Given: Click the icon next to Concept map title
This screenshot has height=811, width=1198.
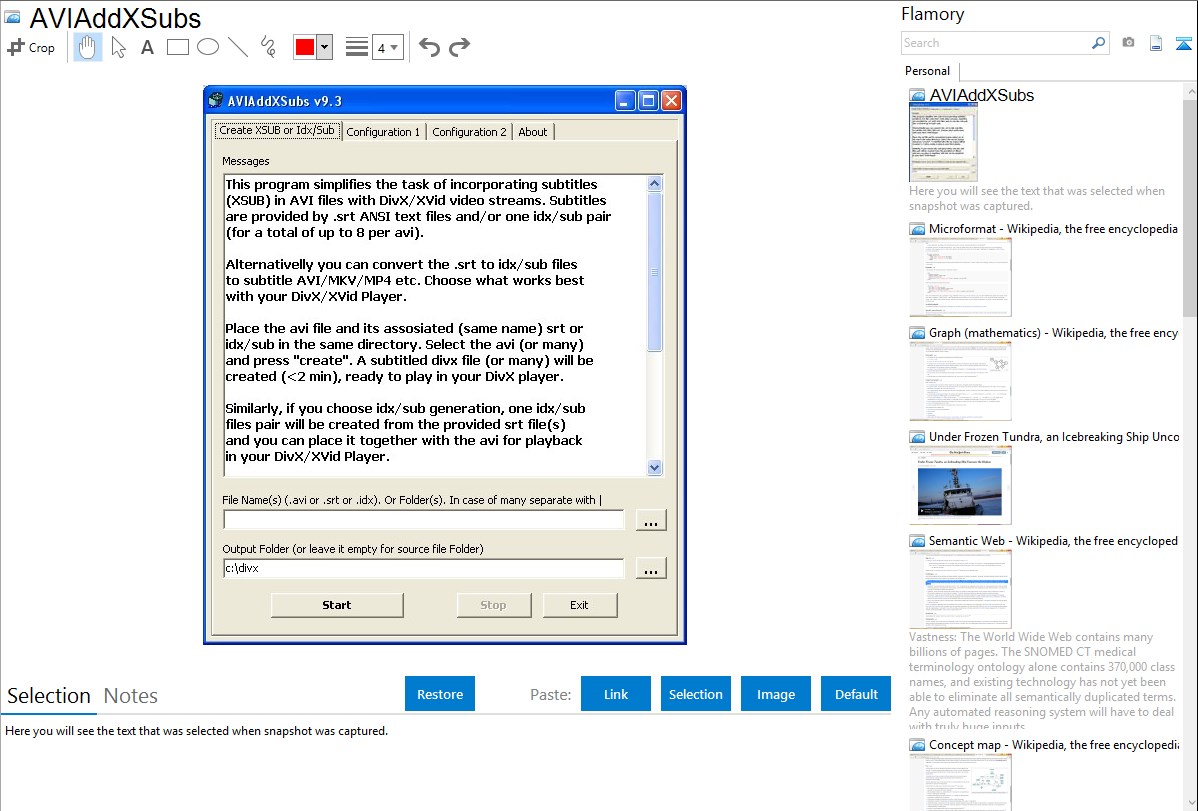Looking at the screenshot, I should click(917, 745).
